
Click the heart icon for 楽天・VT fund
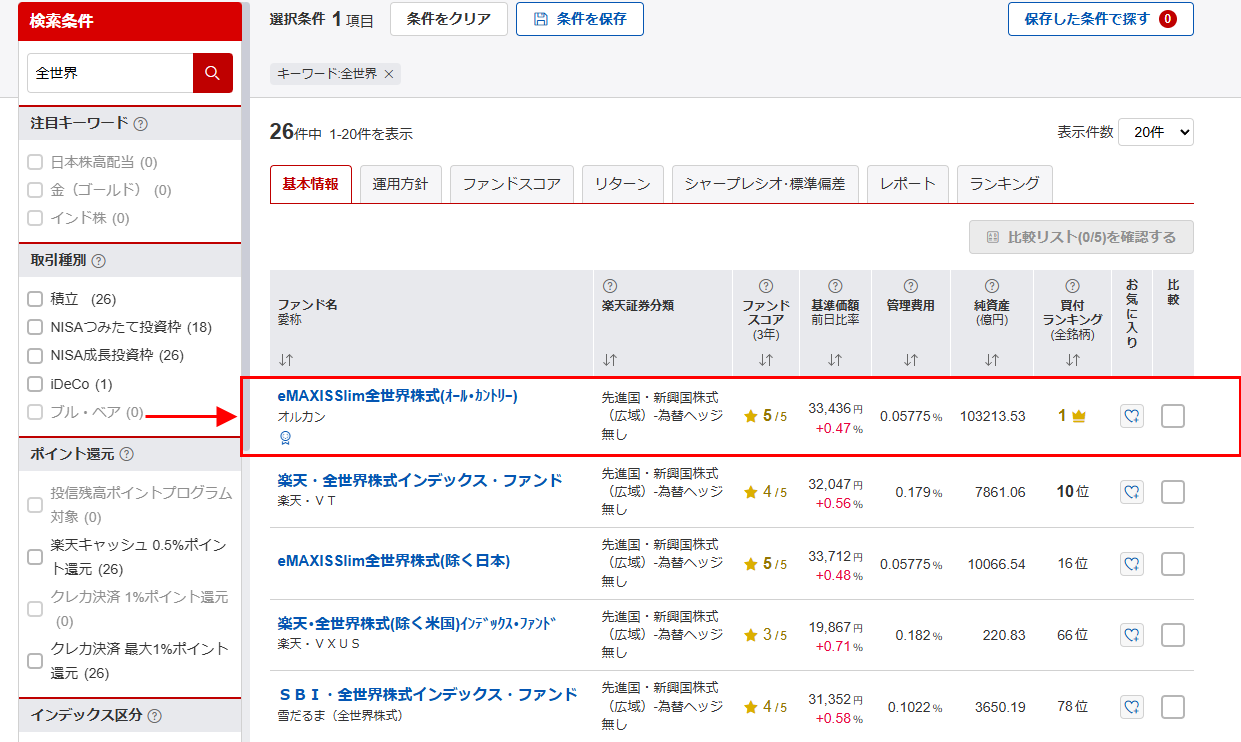pos(1131,491)
